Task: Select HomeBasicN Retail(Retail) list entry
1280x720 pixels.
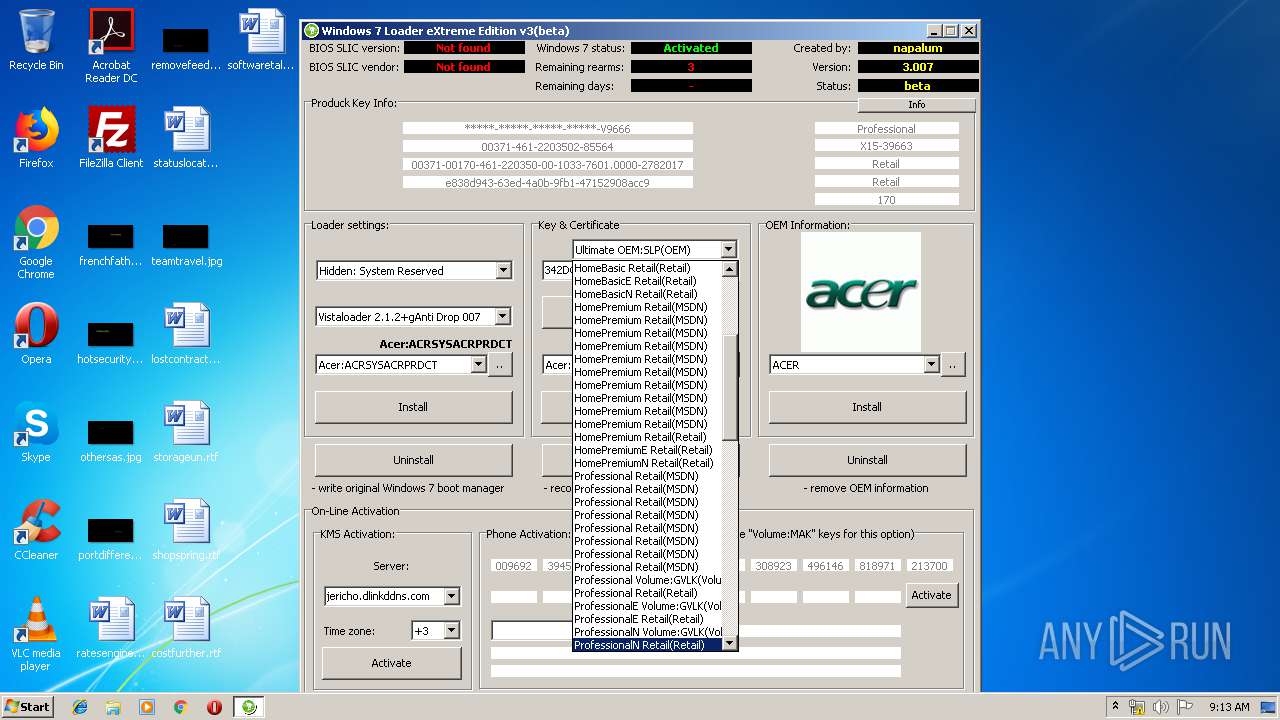Action: pyautogui.click(x=647, y=294)
